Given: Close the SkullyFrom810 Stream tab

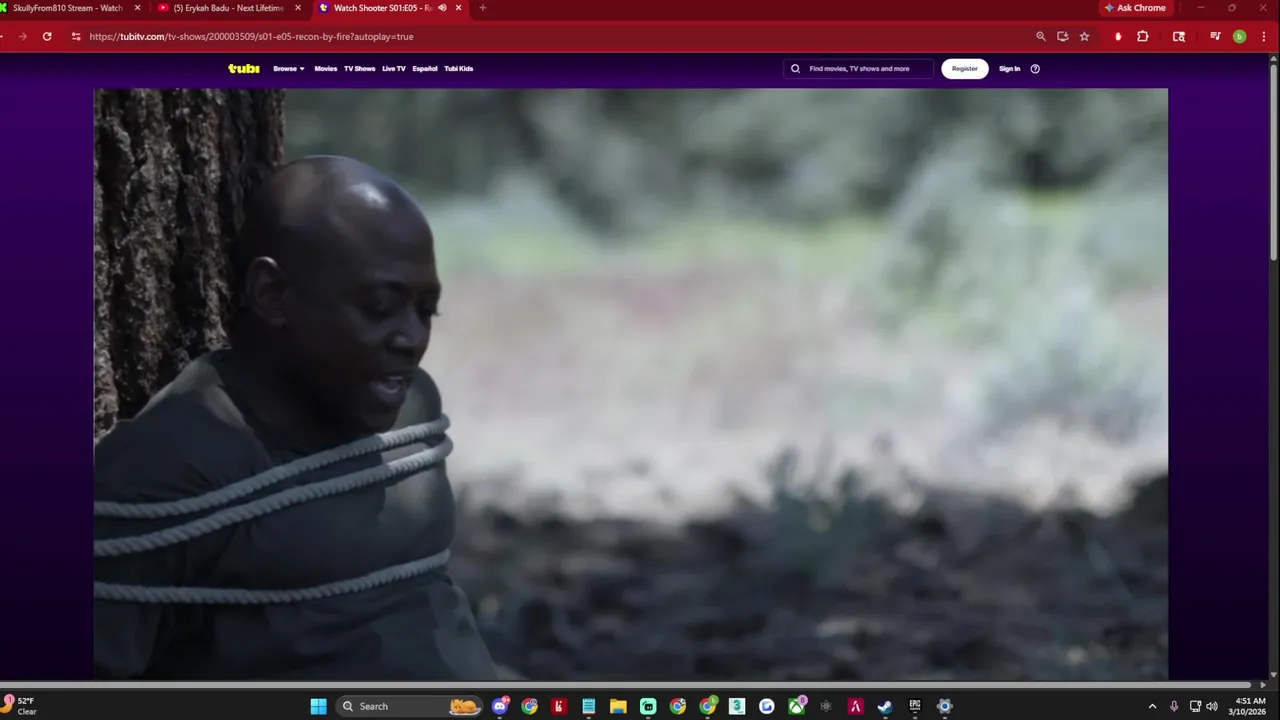Looking at the screenshot, I should (x=138, y=8).
